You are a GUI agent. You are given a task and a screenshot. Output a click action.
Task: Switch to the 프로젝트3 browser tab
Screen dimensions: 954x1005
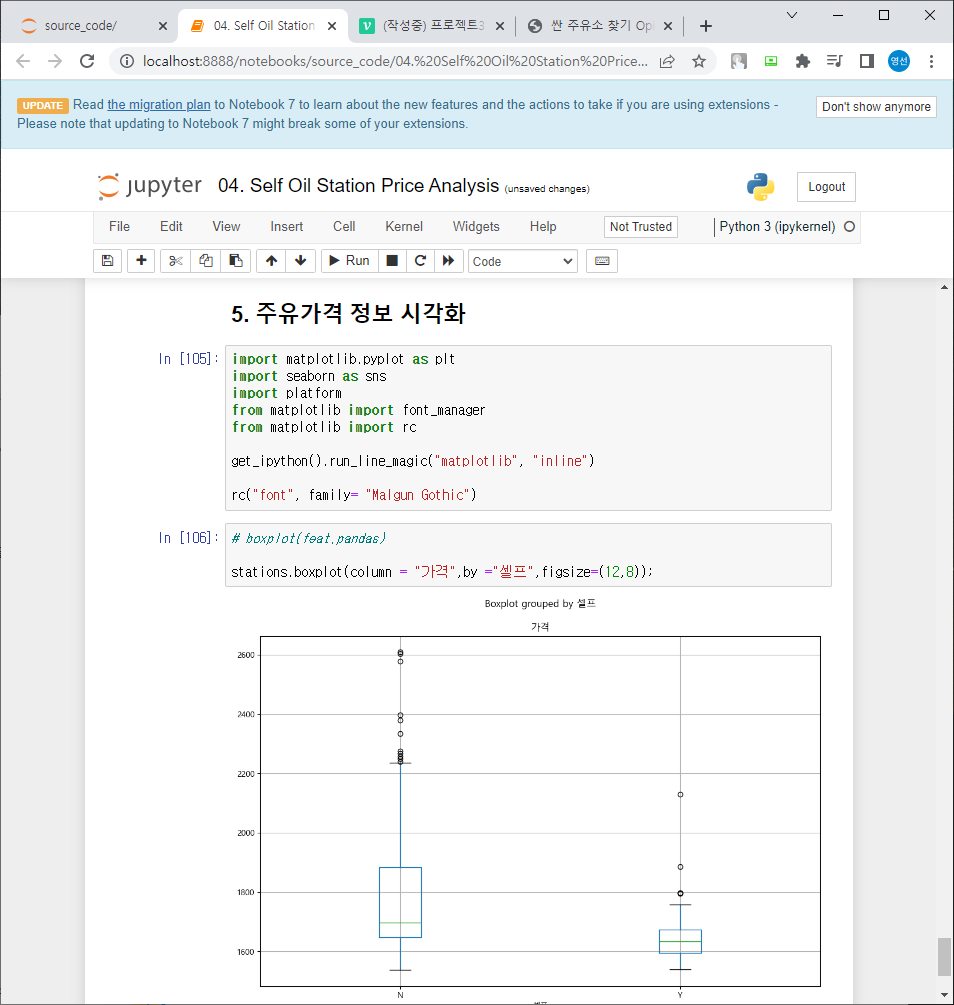click(x=433, y=26)
